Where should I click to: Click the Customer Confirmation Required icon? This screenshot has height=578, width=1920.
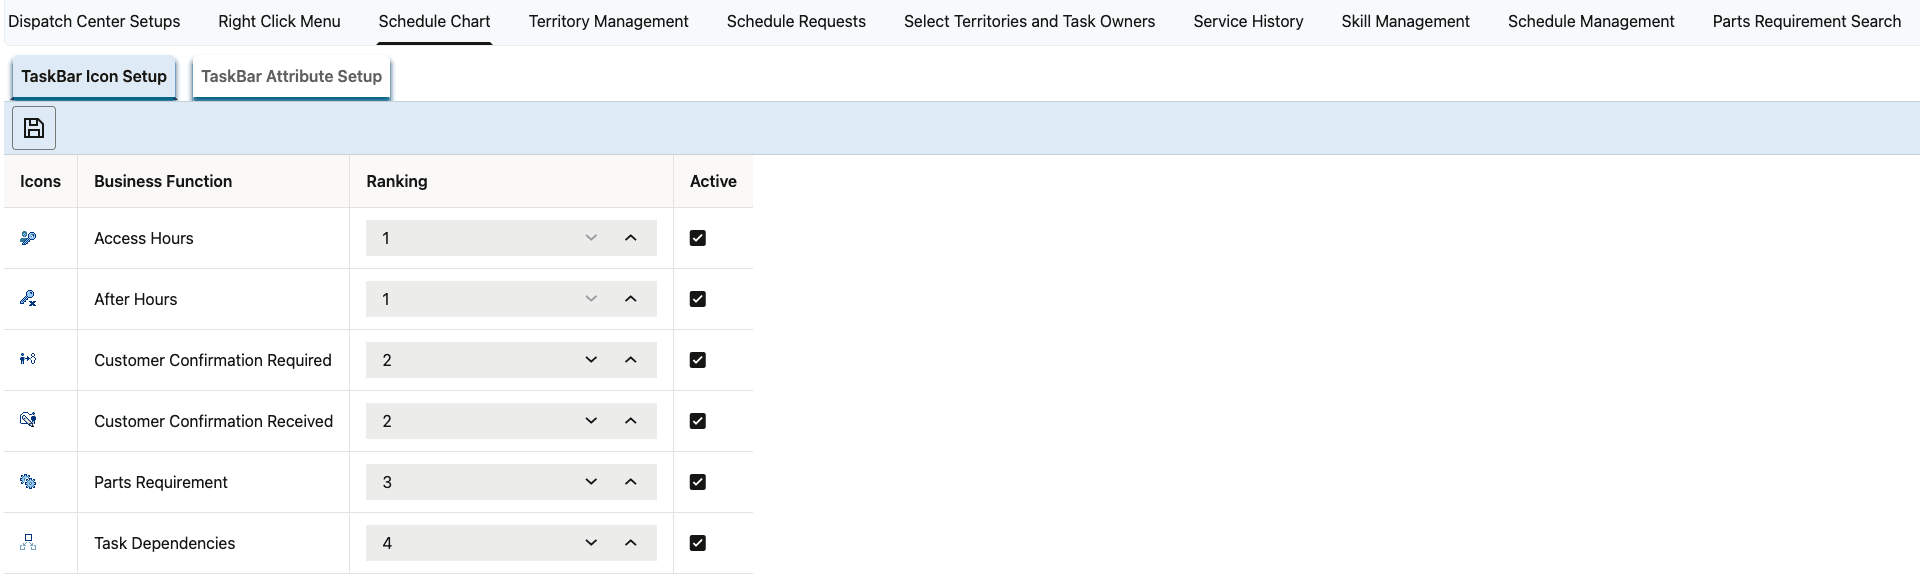(28, 359)
